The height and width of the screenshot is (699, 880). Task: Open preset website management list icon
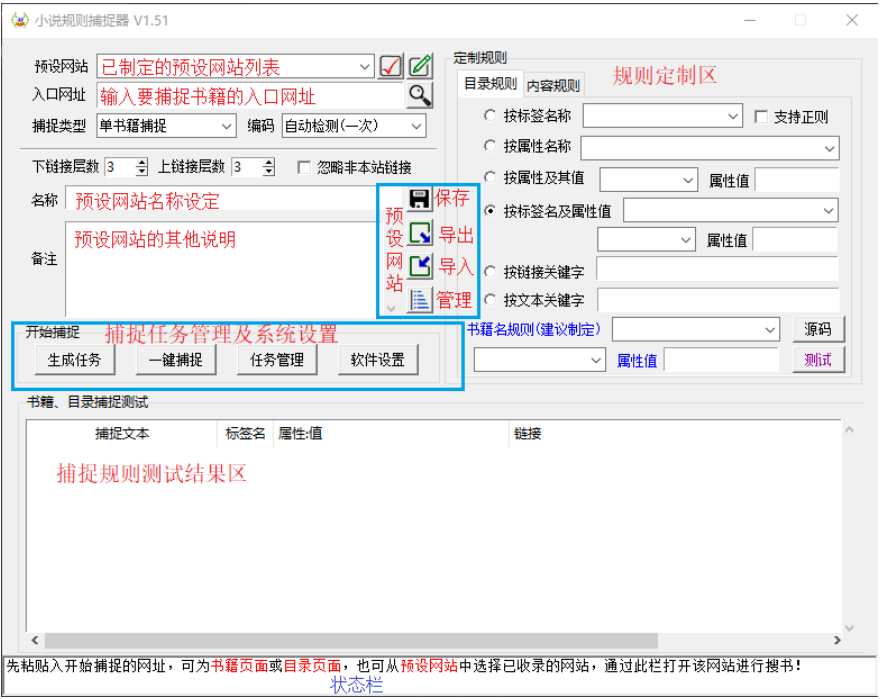point(420,299)
